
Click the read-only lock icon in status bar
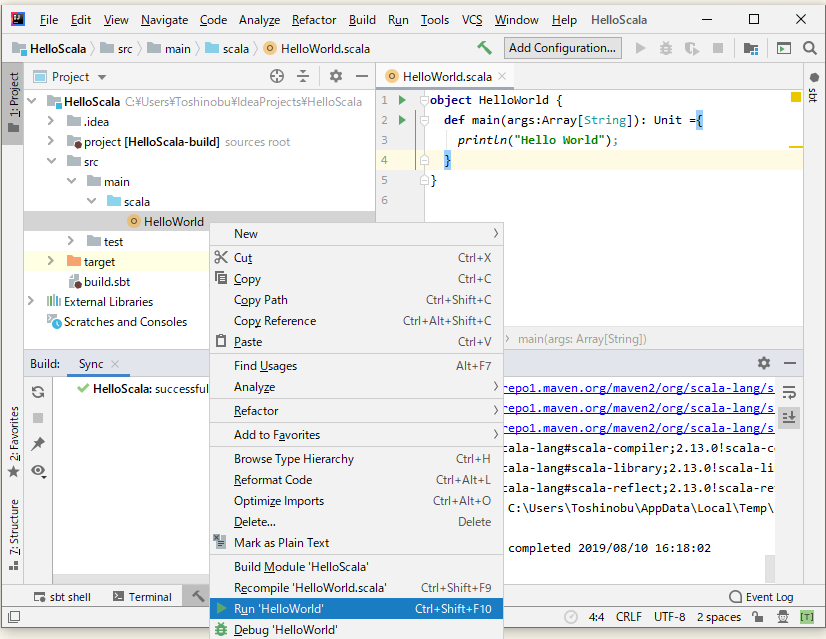pyautogui.click(x=758, y=616)
